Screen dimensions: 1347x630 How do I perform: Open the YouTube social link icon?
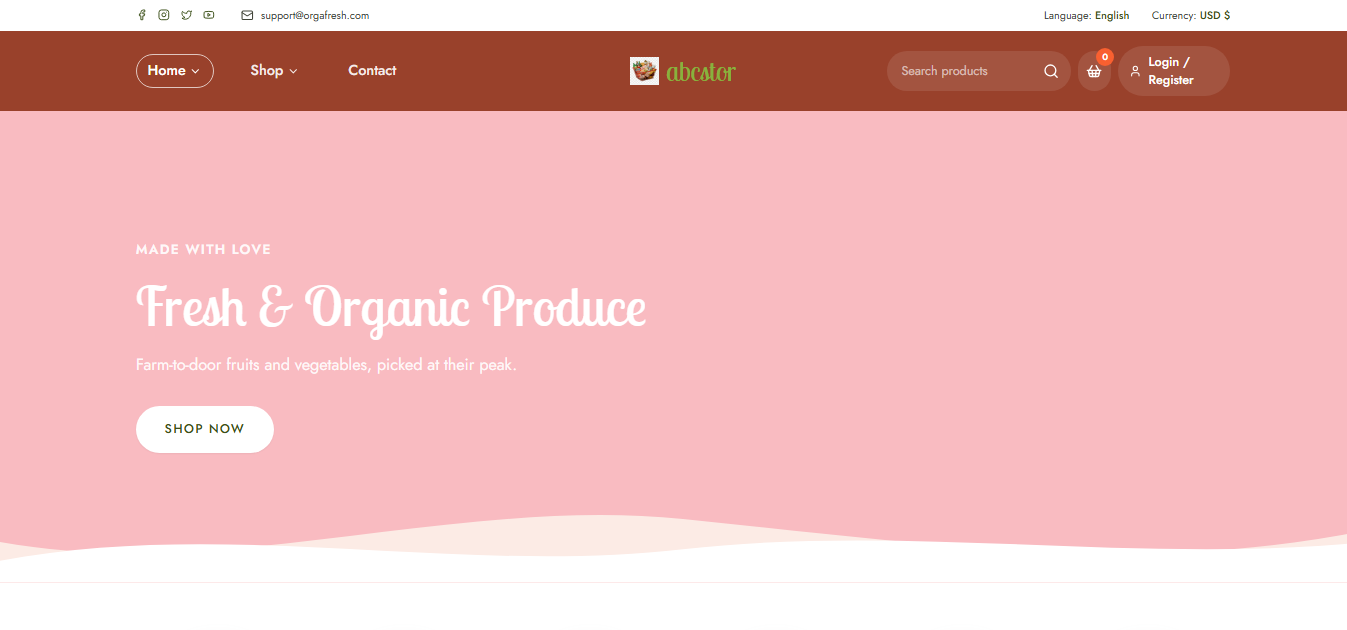(x=209, y=15)
